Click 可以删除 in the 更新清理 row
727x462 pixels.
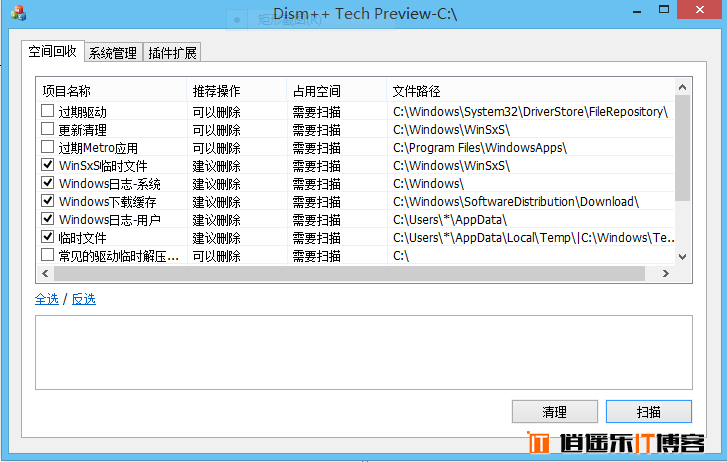pyautogui.click(x=217, y=130)
